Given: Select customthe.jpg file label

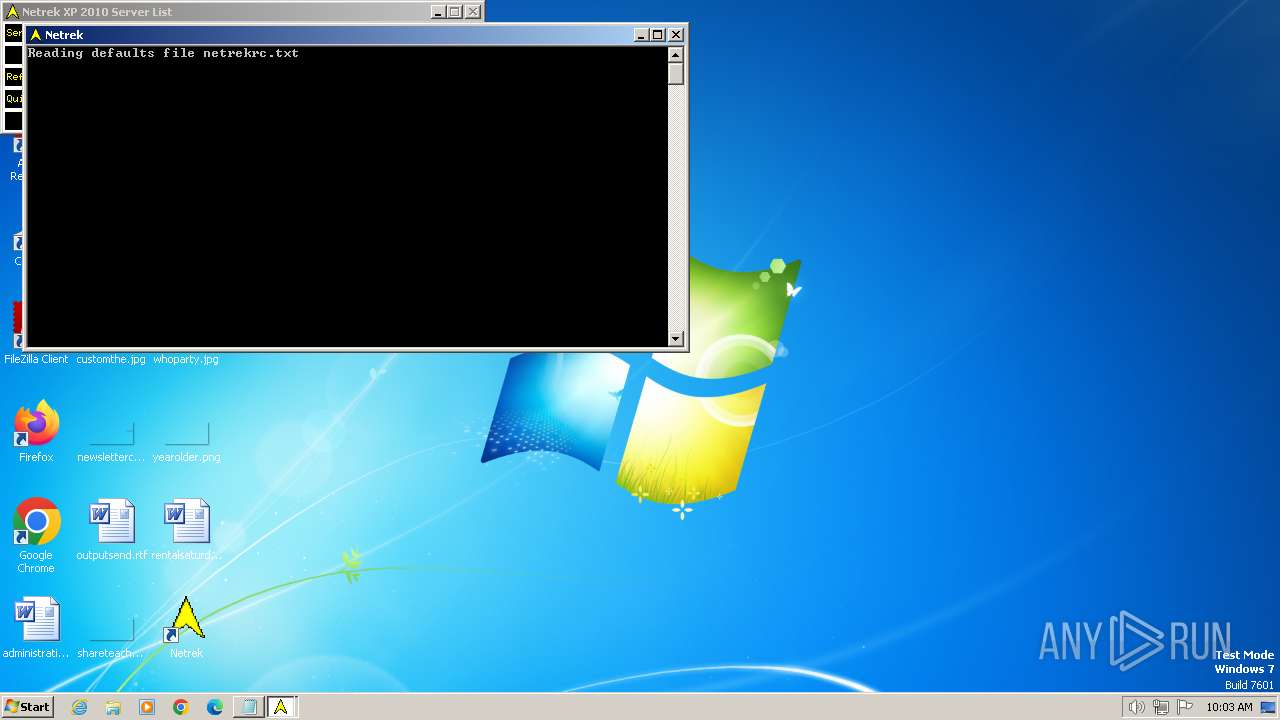Looking at the screenshot, I should (x=111, y=359).
